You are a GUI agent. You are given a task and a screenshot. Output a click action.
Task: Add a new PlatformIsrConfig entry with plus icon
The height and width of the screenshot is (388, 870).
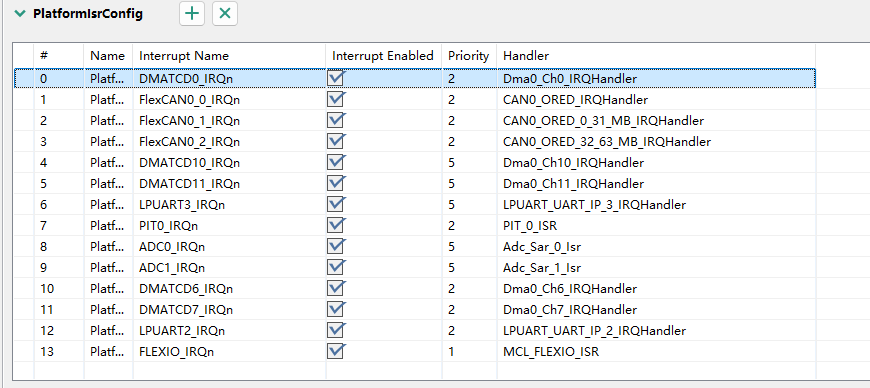pos(192,14)
